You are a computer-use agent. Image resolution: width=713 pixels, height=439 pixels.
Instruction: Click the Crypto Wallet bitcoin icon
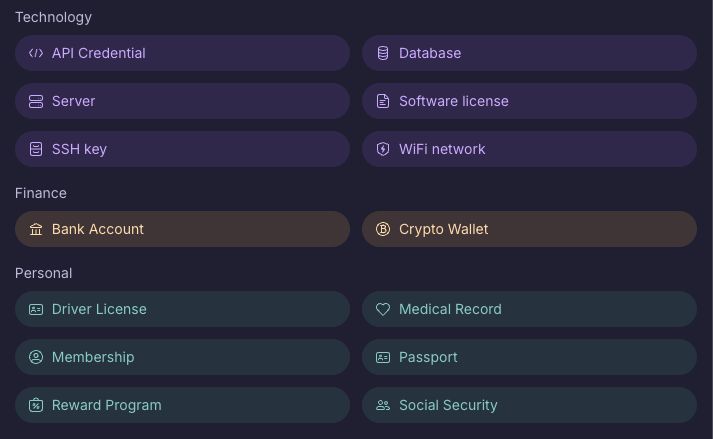(383, 229)
